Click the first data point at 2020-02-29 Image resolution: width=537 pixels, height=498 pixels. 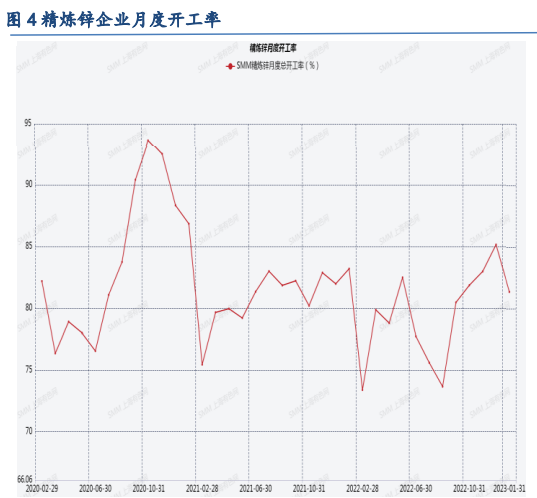[x=42, y=281]
